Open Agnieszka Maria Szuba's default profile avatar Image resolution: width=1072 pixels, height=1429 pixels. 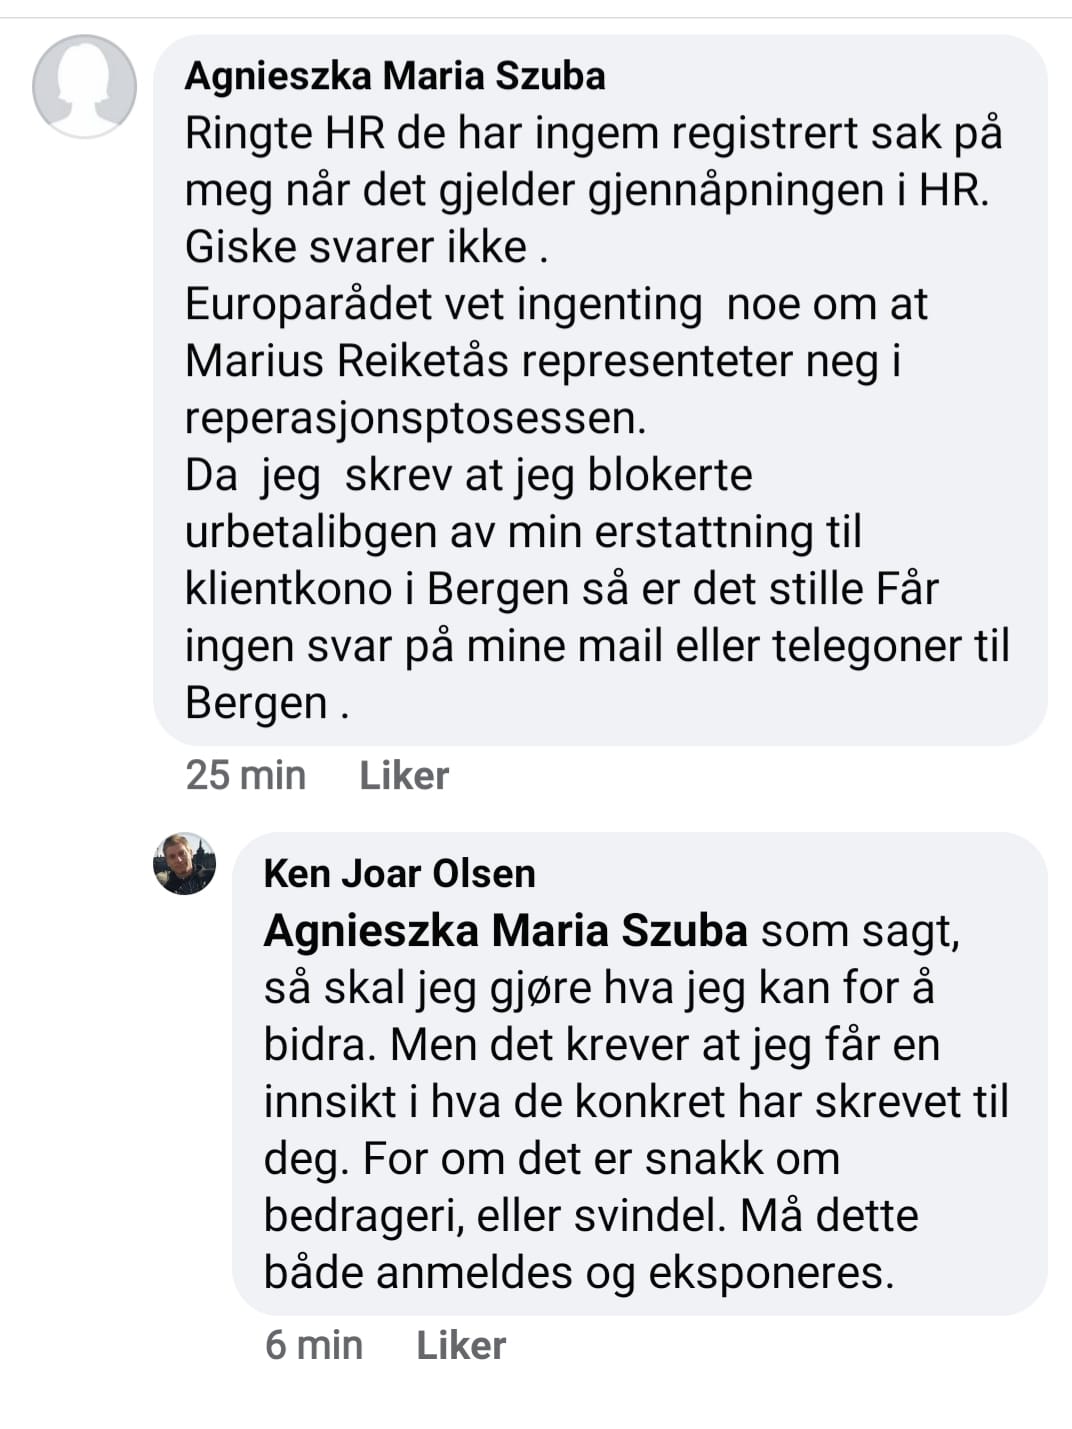coord(85,86)
